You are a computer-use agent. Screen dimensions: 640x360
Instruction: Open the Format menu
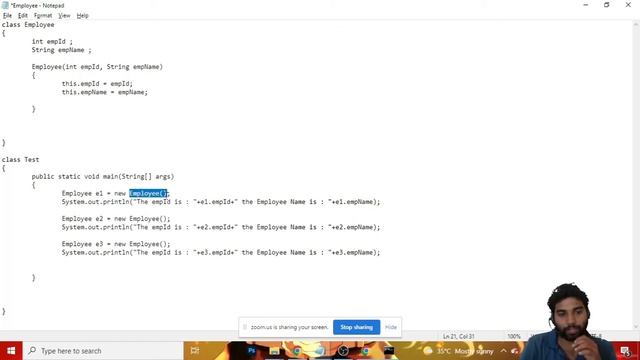(43, 16)
